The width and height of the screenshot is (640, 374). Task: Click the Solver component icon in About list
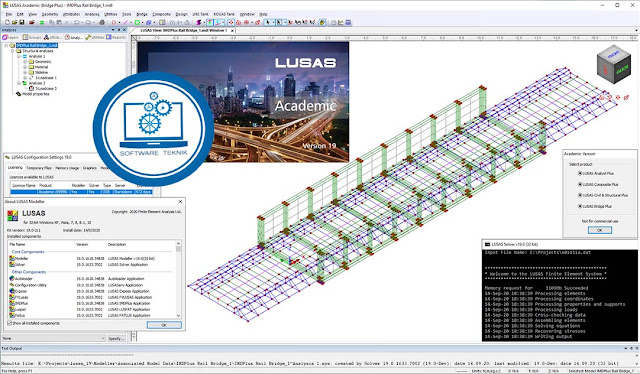pos(12,265)
